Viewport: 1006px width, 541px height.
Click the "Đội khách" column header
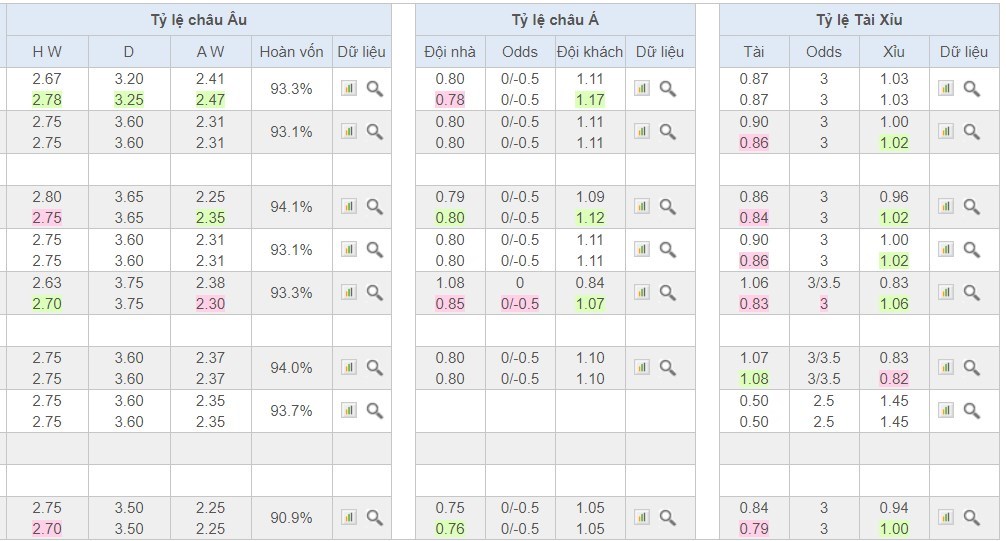pyautogui.click(x=590, y=52)
